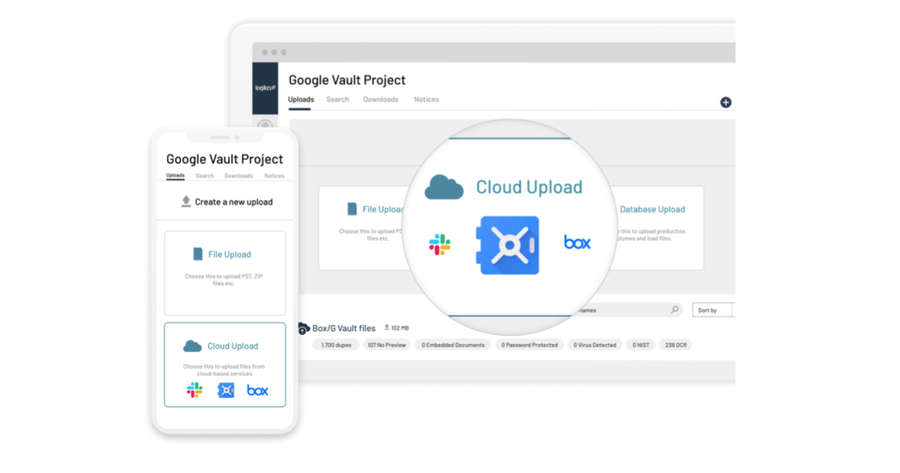Click the phone Cloud Upload cloud icon

click(192, 346)
